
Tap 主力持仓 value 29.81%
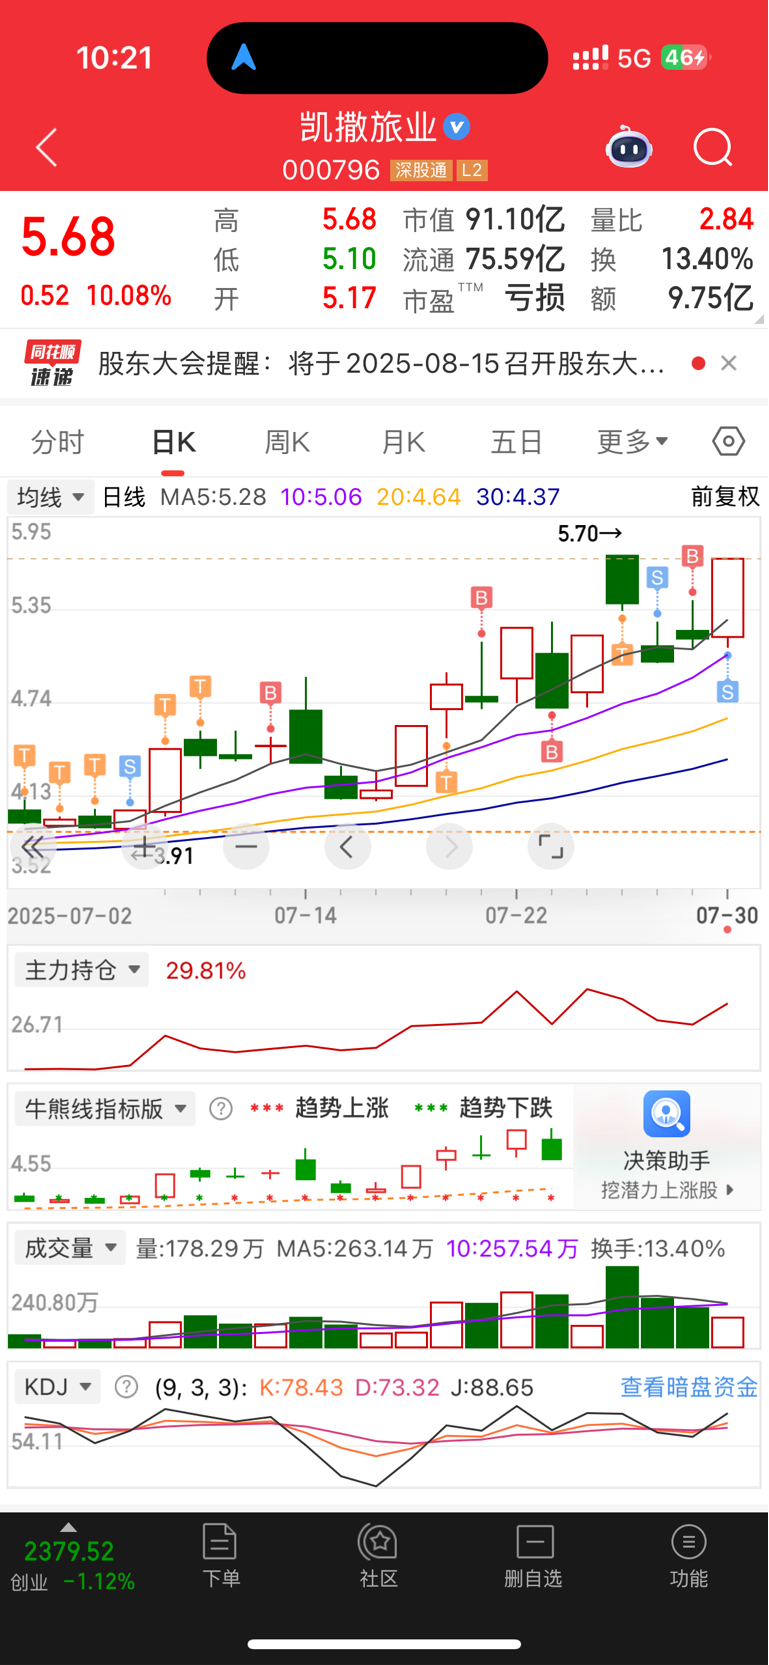click(x=206, y=970)
